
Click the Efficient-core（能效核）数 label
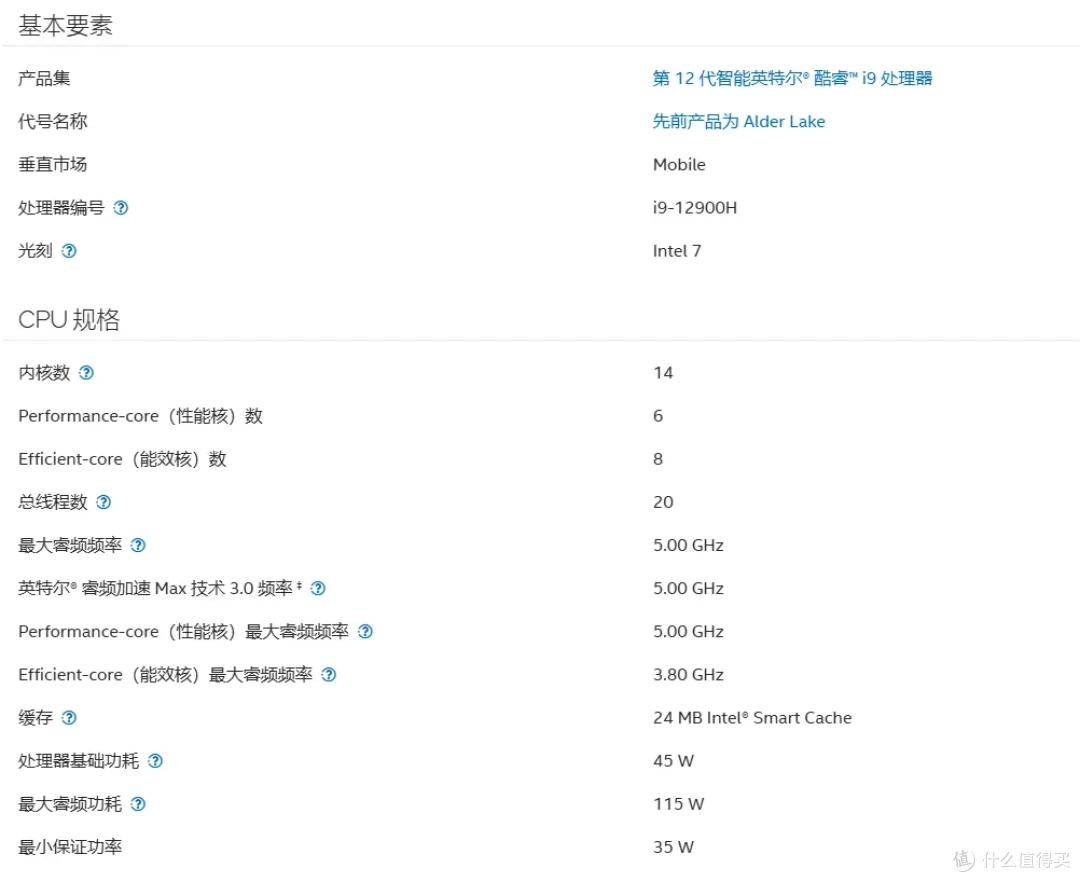pyautogui.click(x=123, y=459)
